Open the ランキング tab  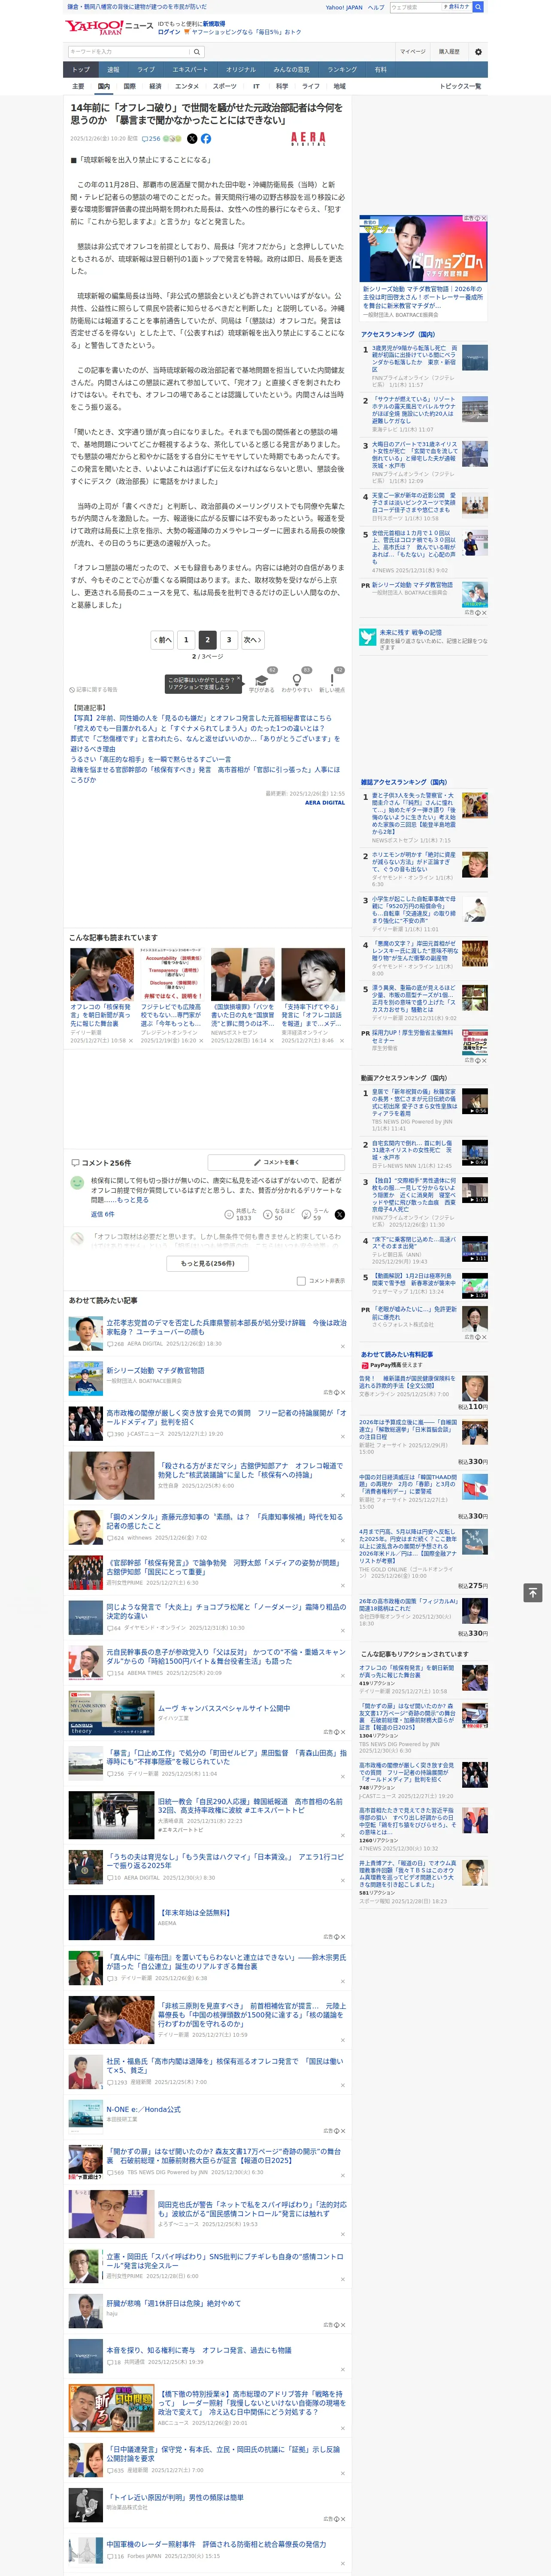[342, 70]
